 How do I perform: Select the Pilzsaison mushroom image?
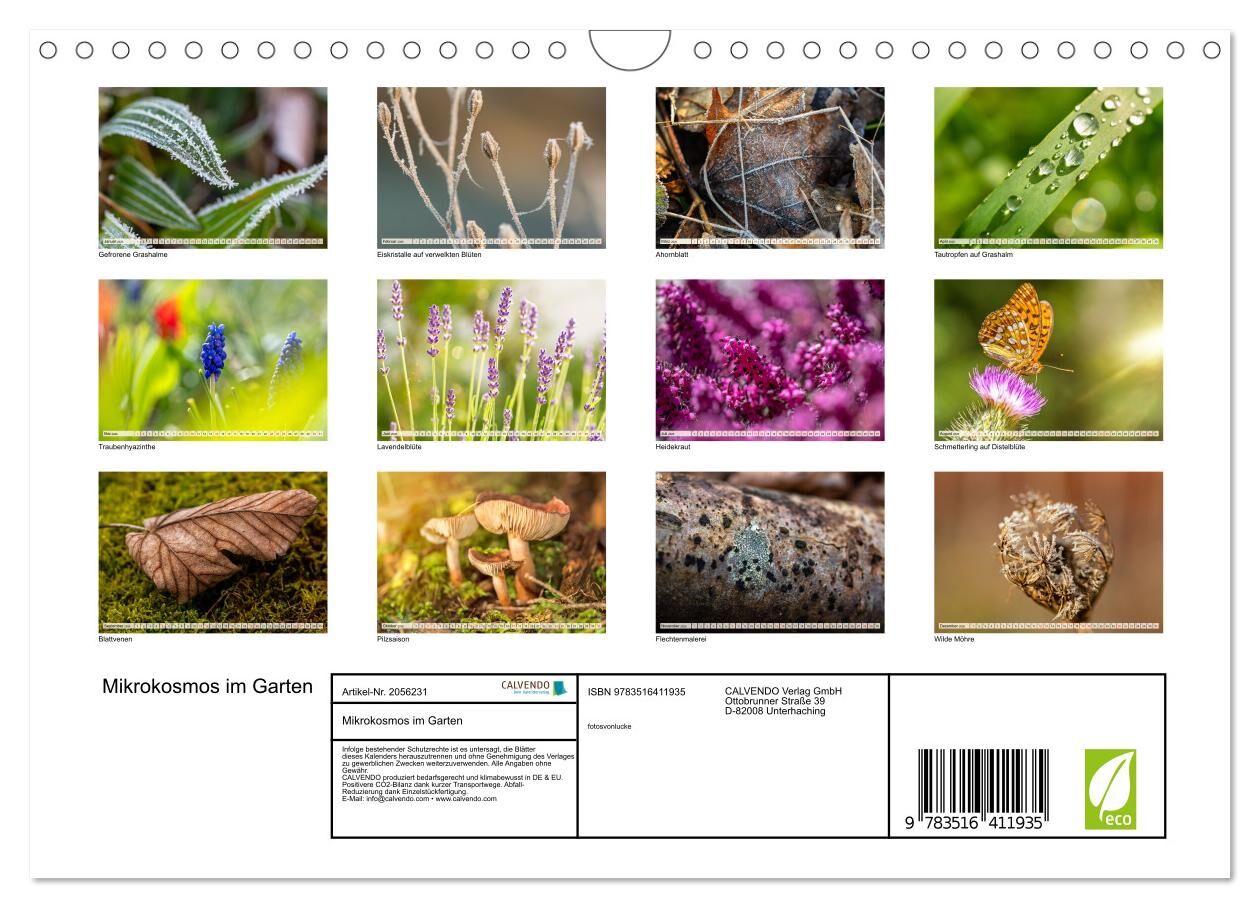click(x=491, y=551)
